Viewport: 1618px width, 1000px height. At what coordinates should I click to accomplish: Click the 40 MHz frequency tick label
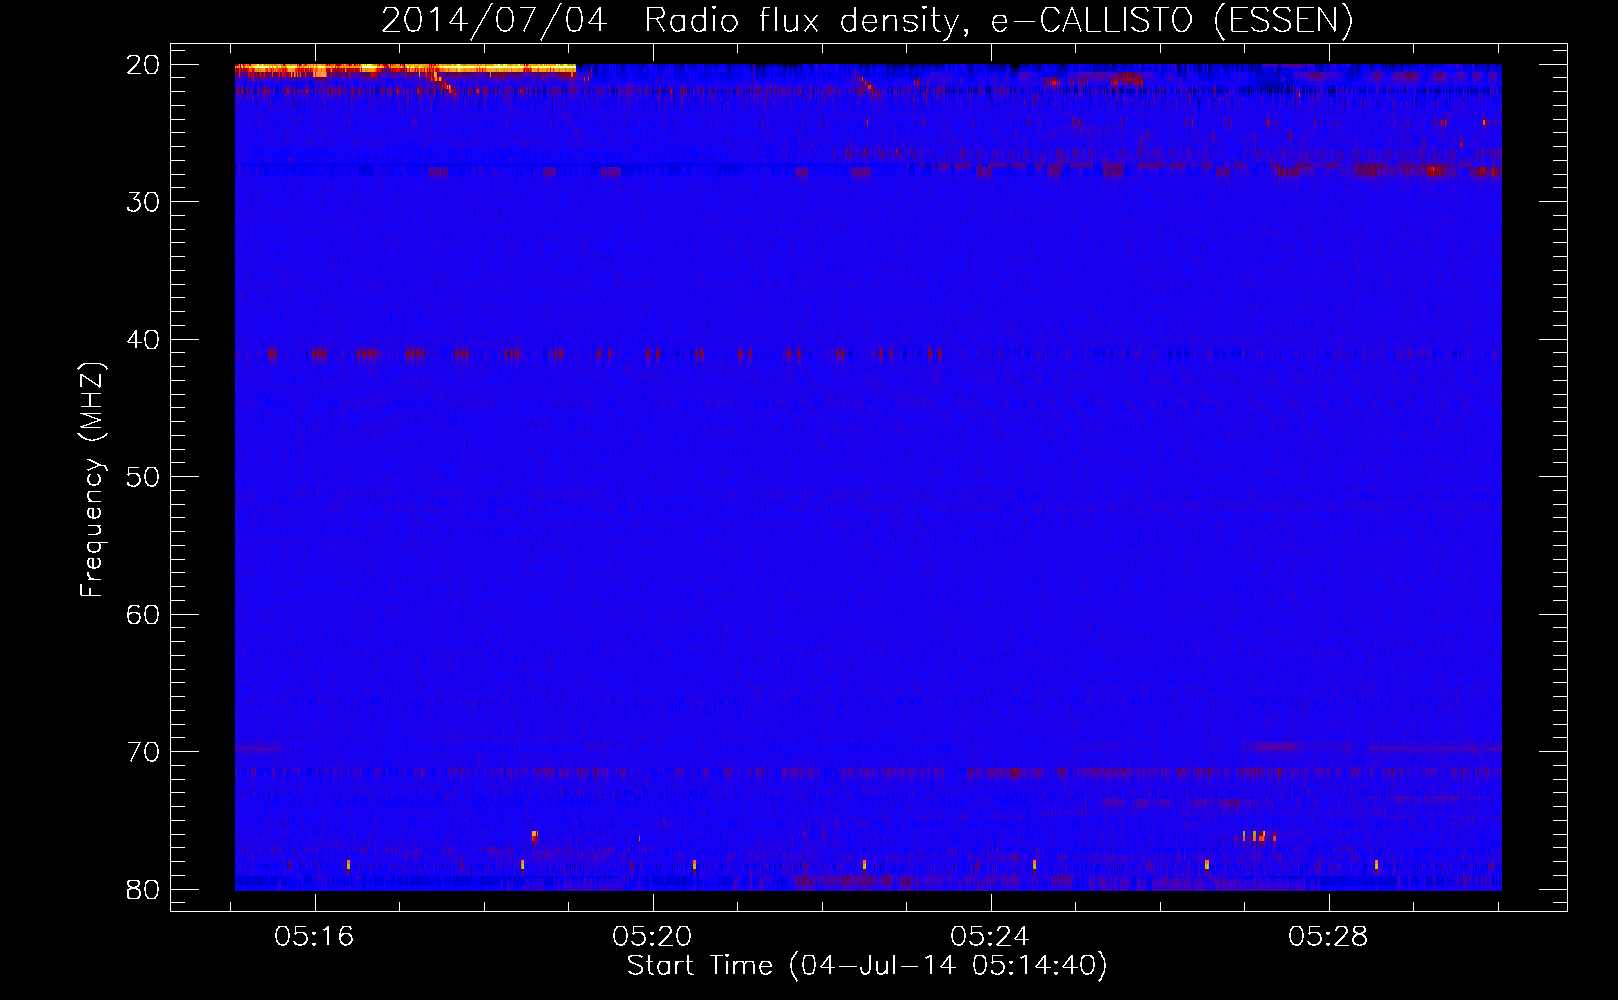pyautogui.click(x=143, y=340)
